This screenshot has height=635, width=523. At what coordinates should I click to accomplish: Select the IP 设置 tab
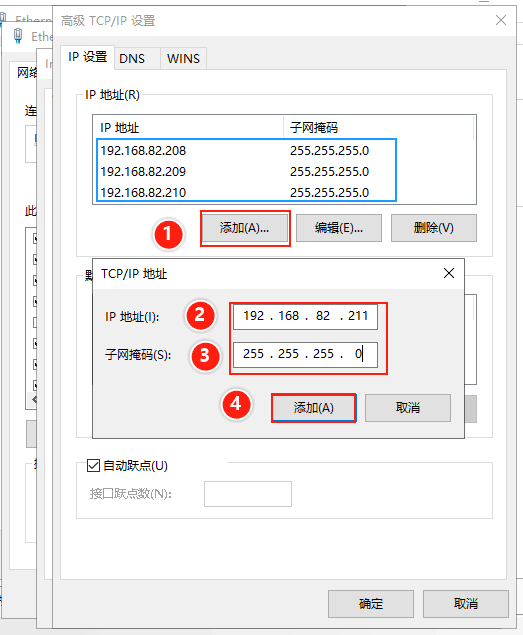click(88, 57)
